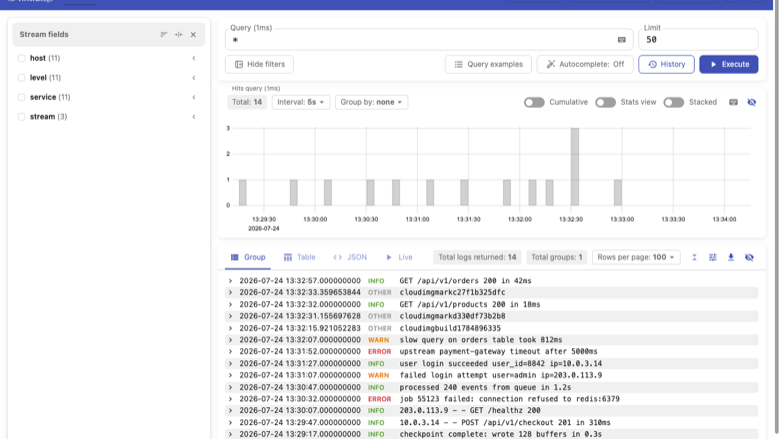Screen dimensions: 780x439
Task: Open the Group by none dropdown
Action: click(371, 102)
